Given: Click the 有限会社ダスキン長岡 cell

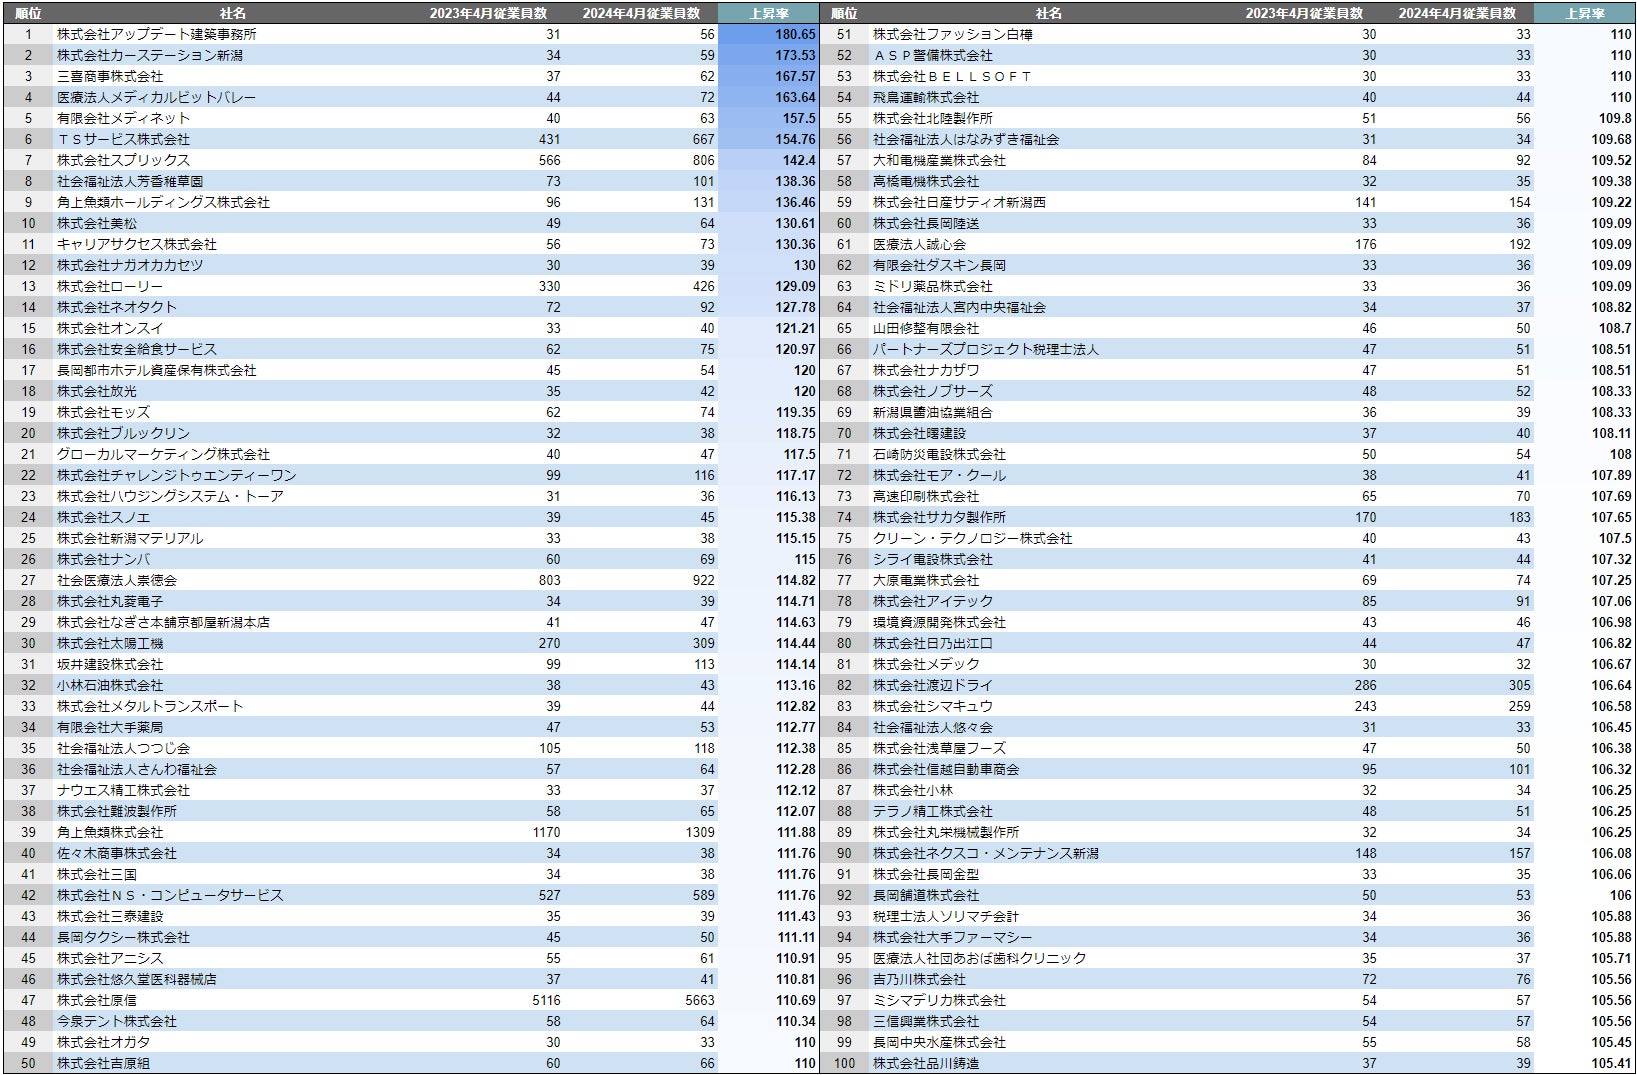Looking at the screenshot, I should coord(938,265).
